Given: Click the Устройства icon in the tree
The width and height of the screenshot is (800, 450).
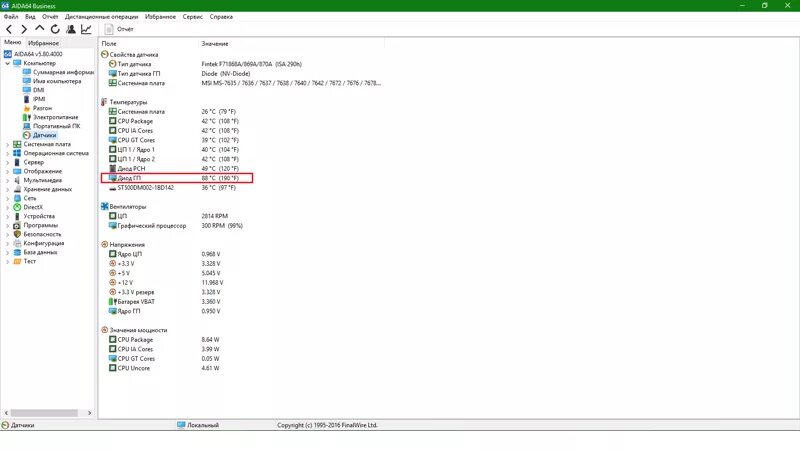Looking at the screenshot, I should 17,216.
